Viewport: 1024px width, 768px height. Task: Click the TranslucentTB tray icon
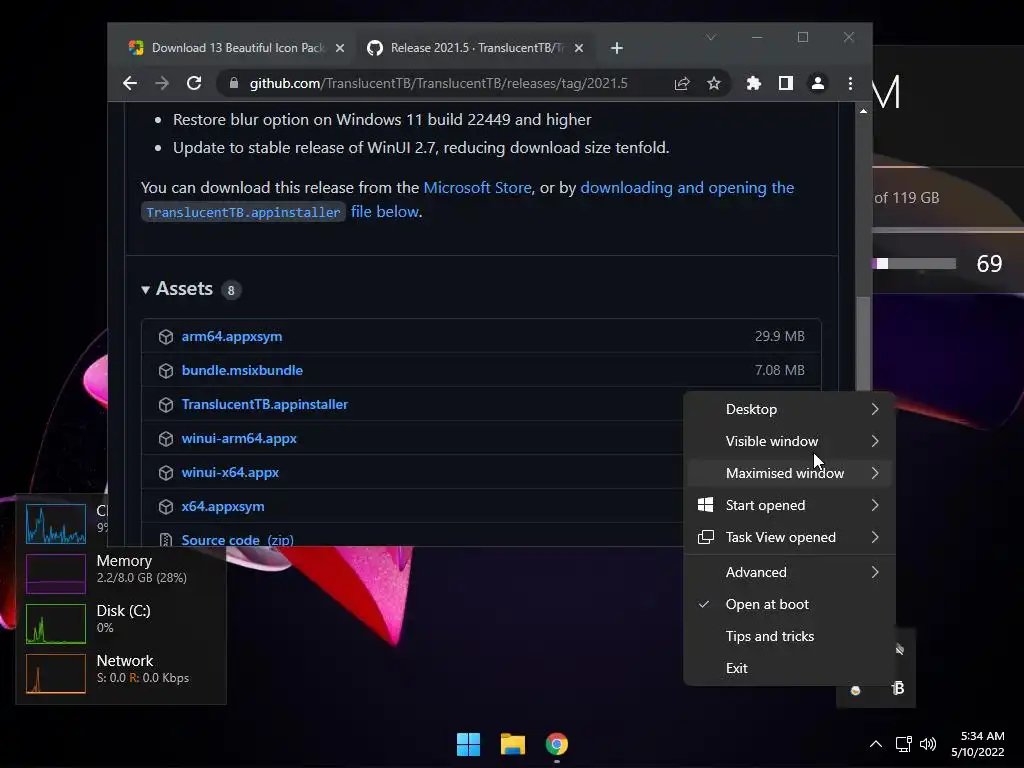coord(898,688)
